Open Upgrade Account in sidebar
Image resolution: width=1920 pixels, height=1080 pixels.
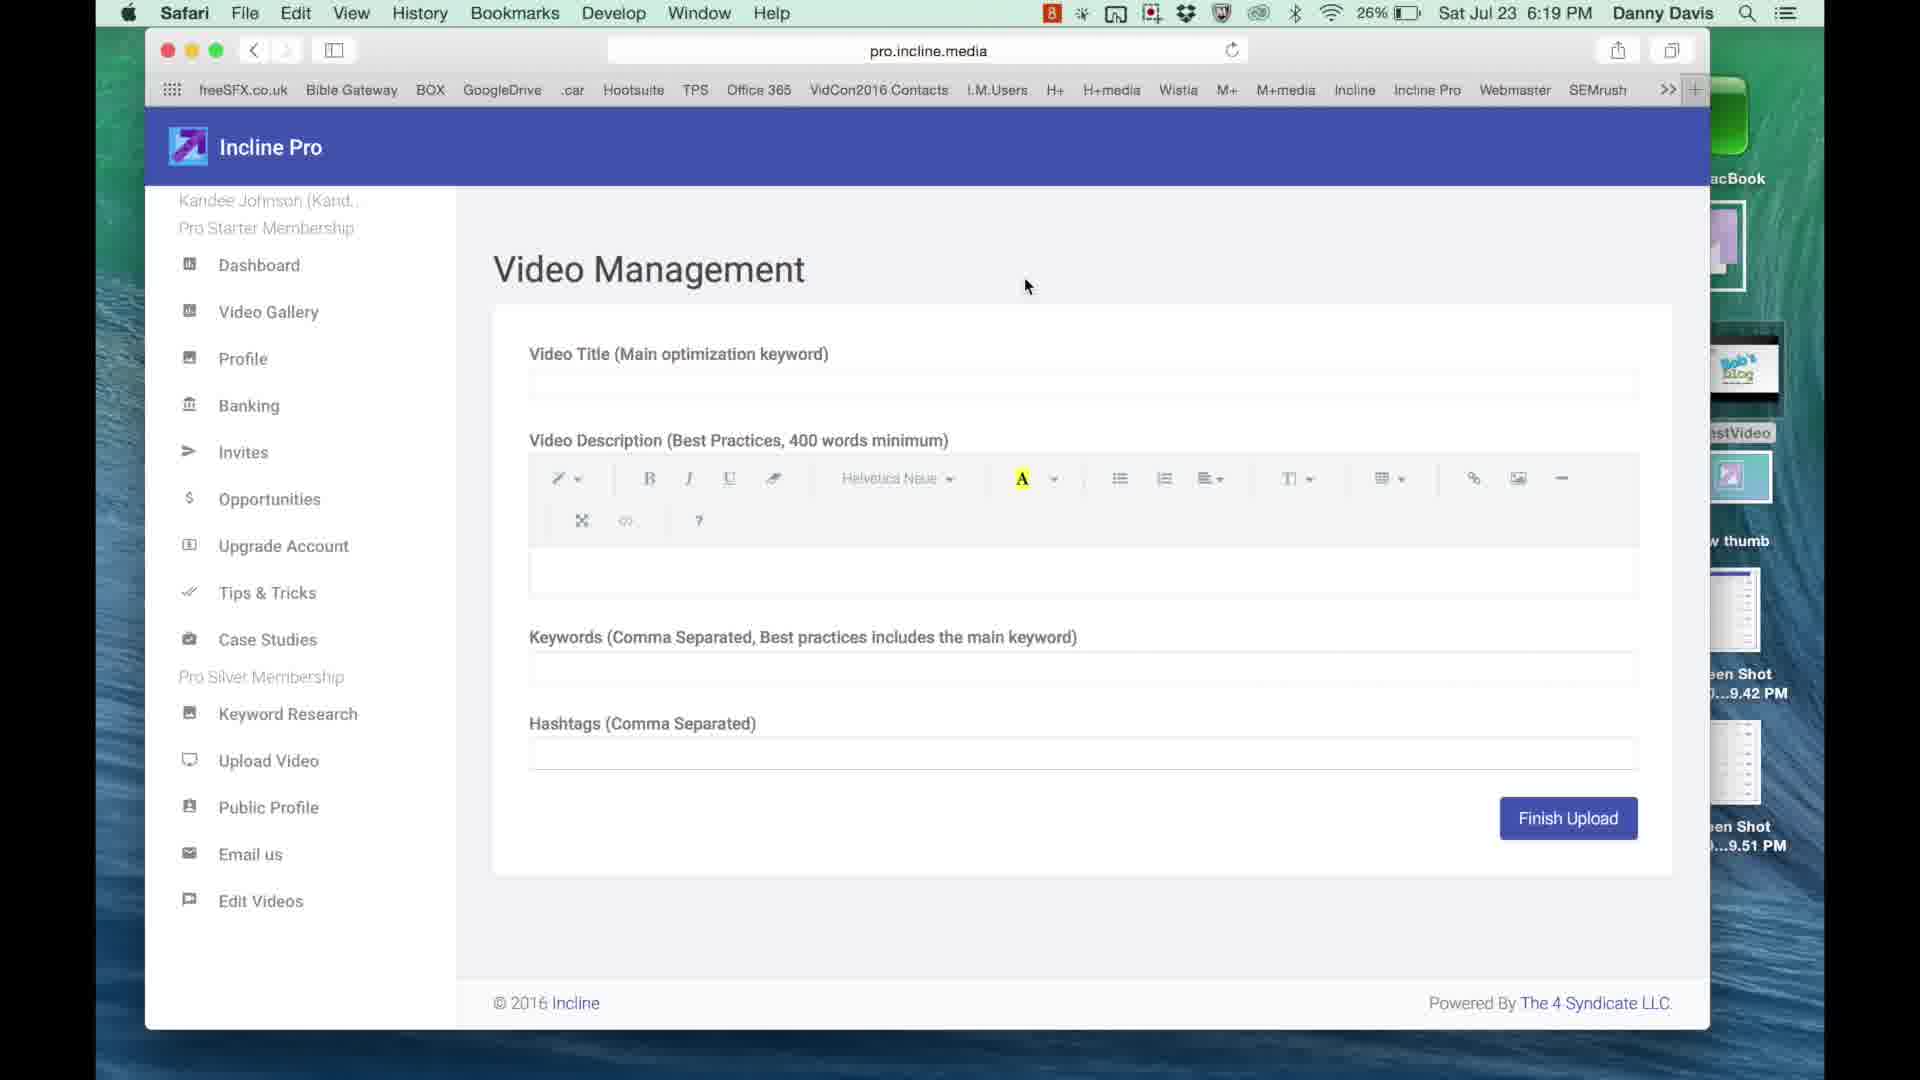(x=284, y=546)
